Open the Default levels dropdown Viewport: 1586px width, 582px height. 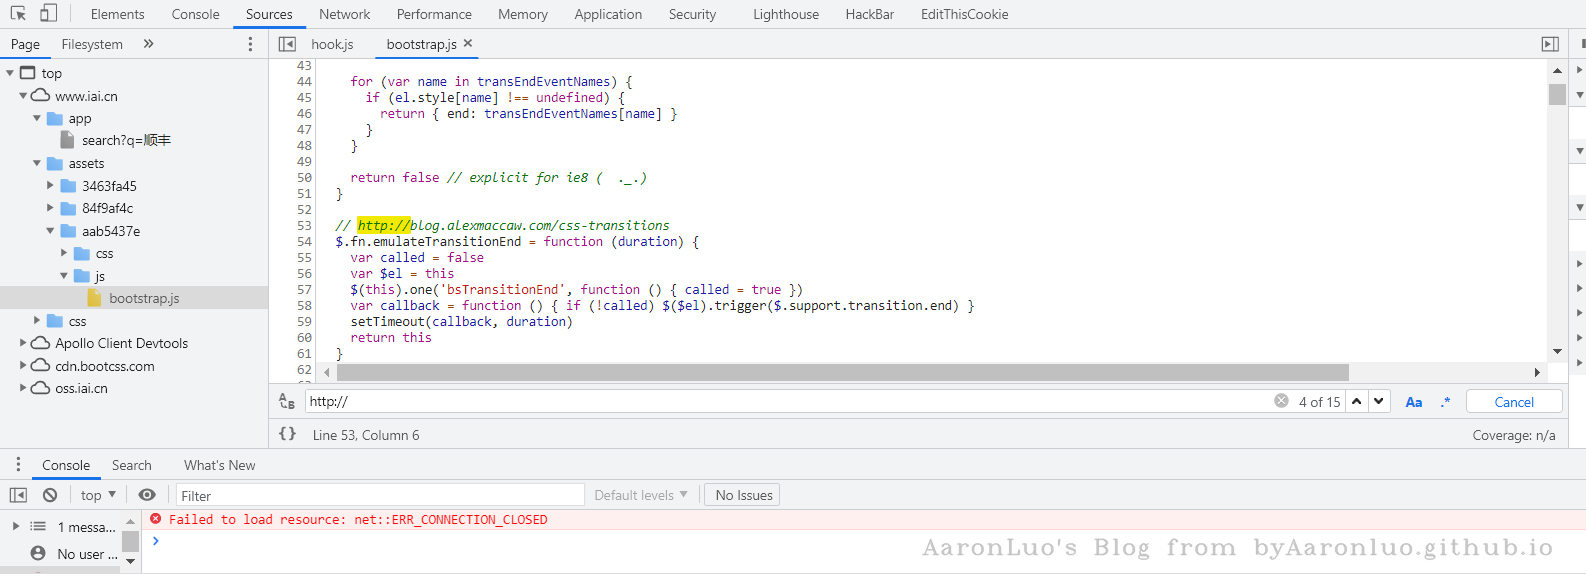click(641, 495)
